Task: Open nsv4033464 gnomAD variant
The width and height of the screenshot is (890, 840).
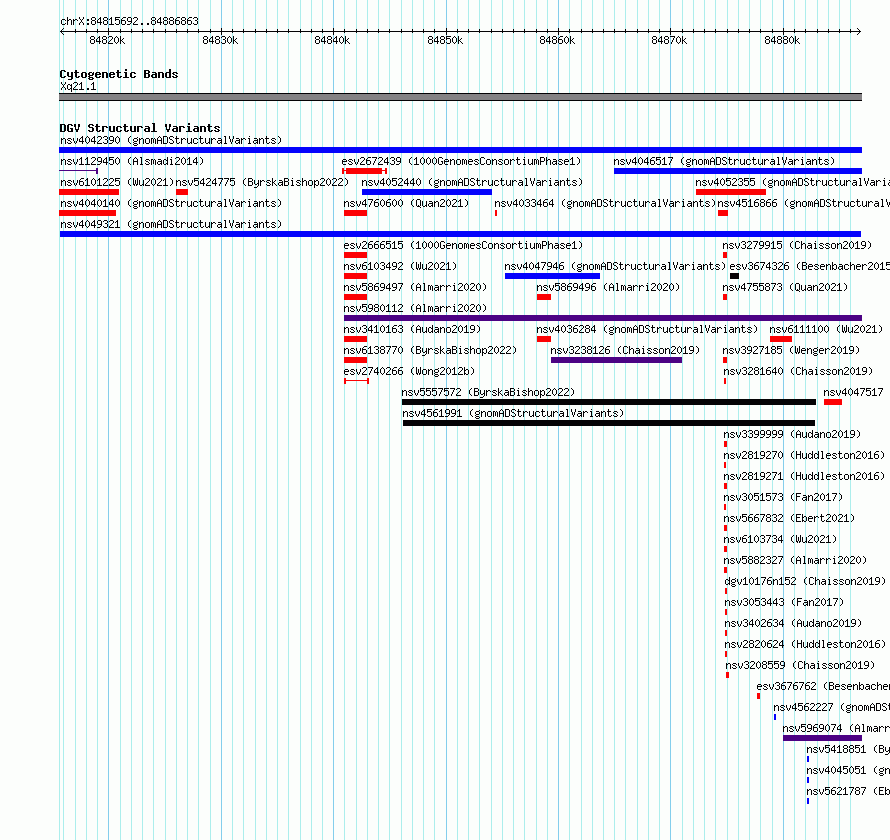Action: coord(605,203)
